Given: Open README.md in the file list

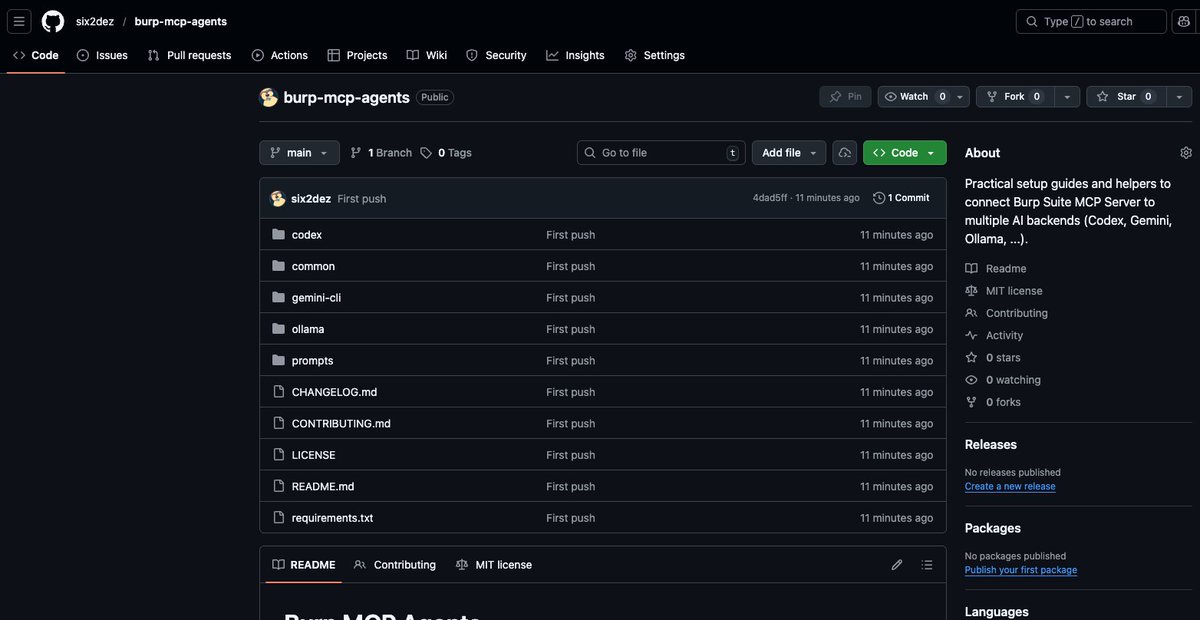Looking at the screenshot, I should tap(323, 486).
